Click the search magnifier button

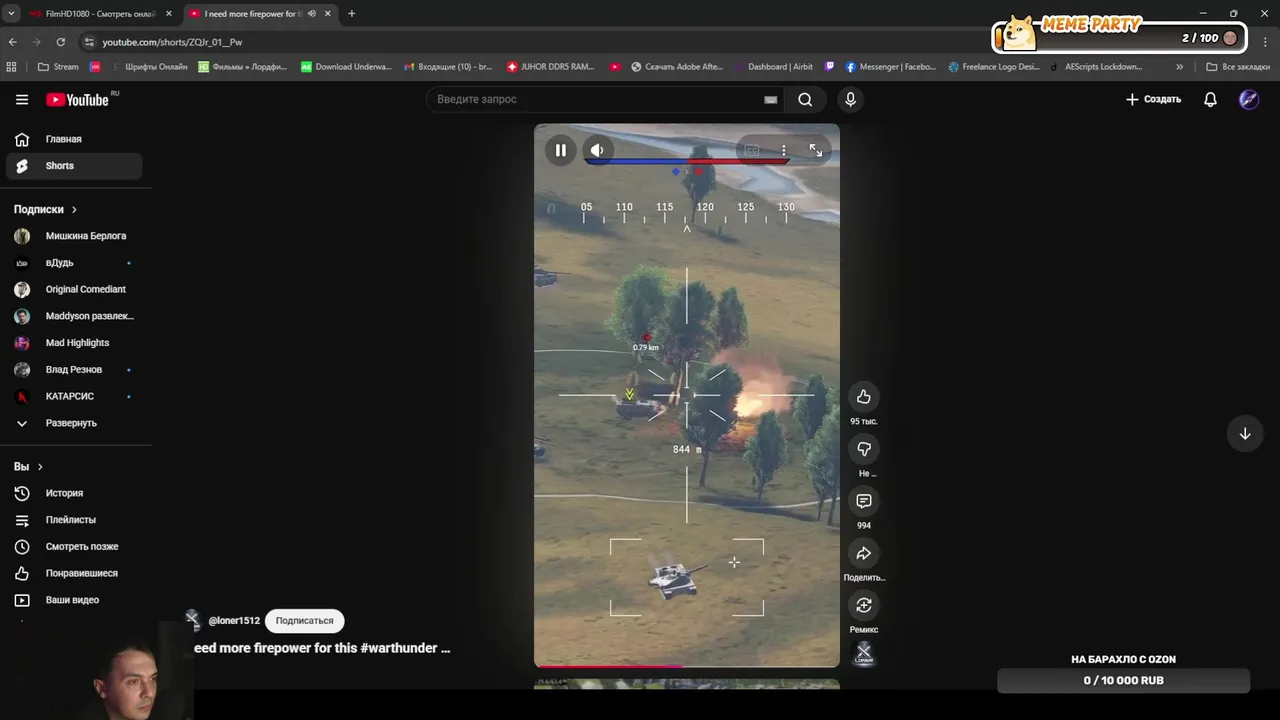point(805,99)
